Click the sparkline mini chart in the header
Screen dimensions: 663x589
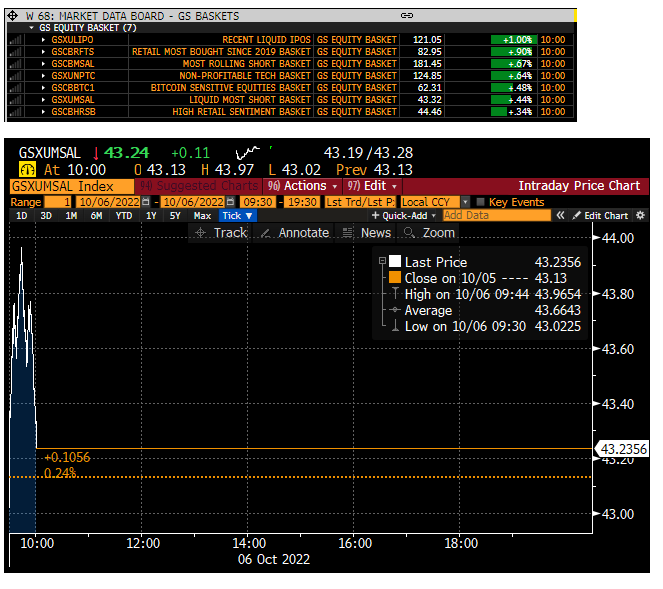click(x=248, y=153)
